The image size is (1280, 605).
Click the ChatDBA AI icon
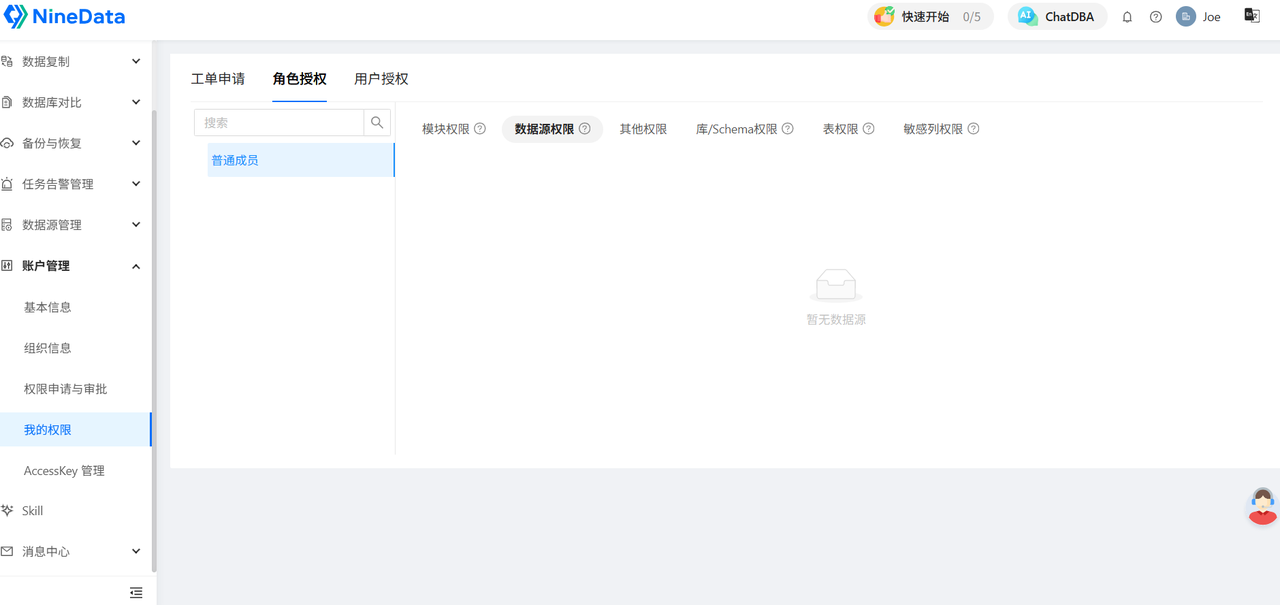click(x=1026, y=16)
